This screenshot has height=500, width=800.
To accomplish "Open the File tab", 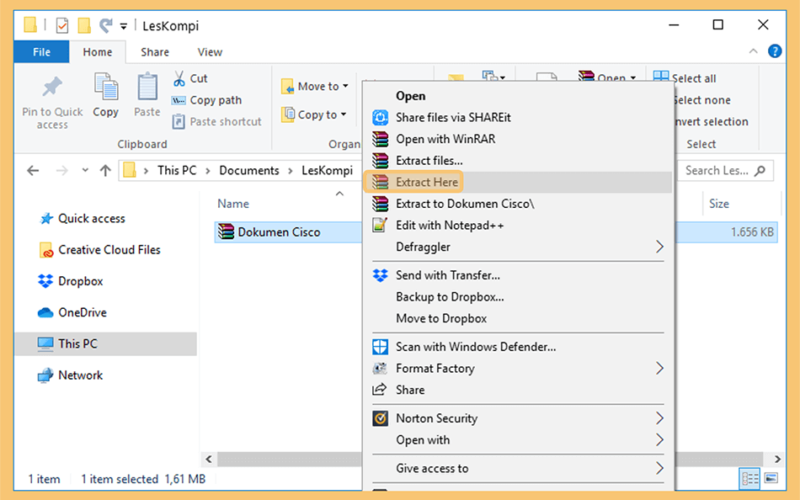I will (41, 52).
